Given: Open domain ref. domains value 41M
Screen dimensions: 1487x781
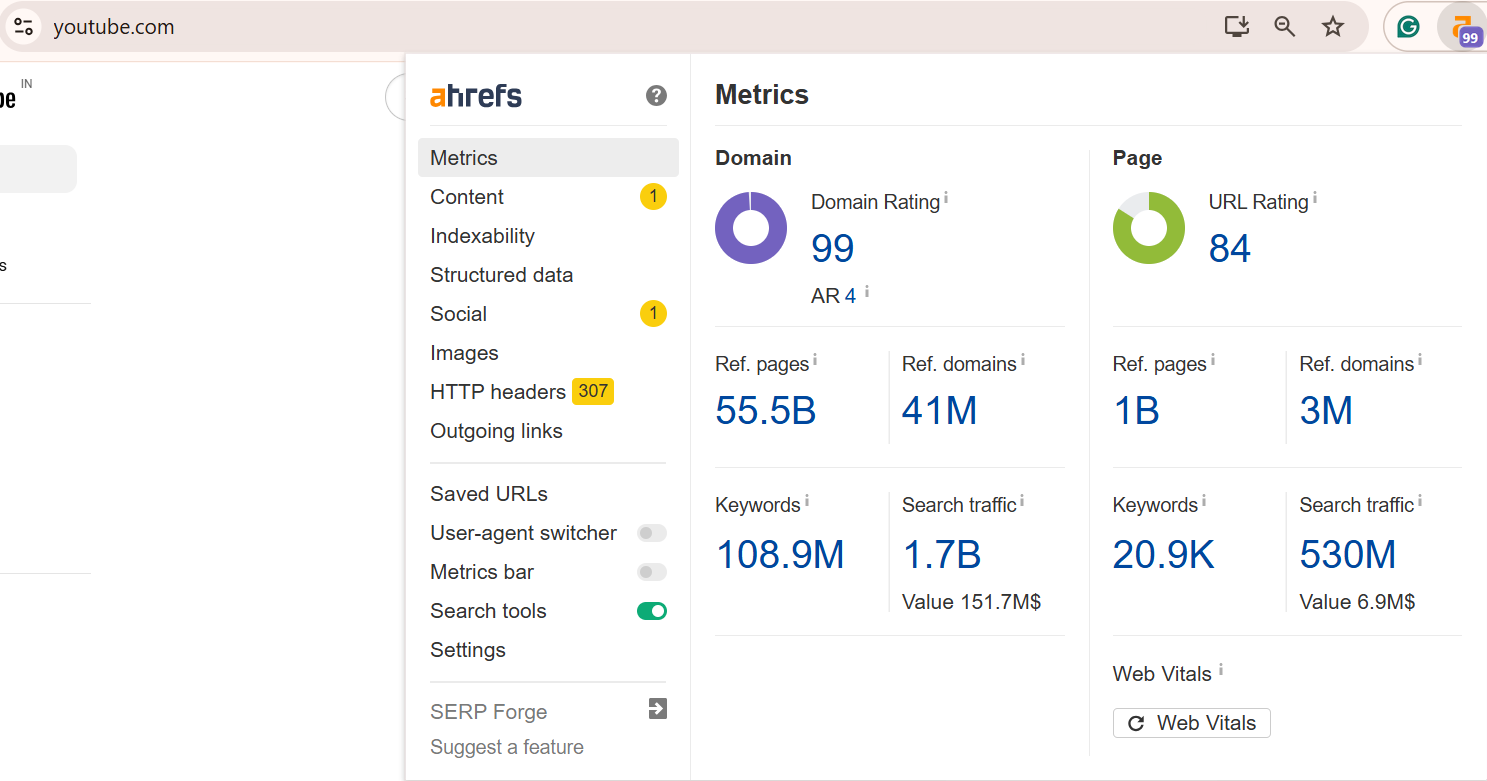Looking at the screenshot, I should (x=939, y=411).
